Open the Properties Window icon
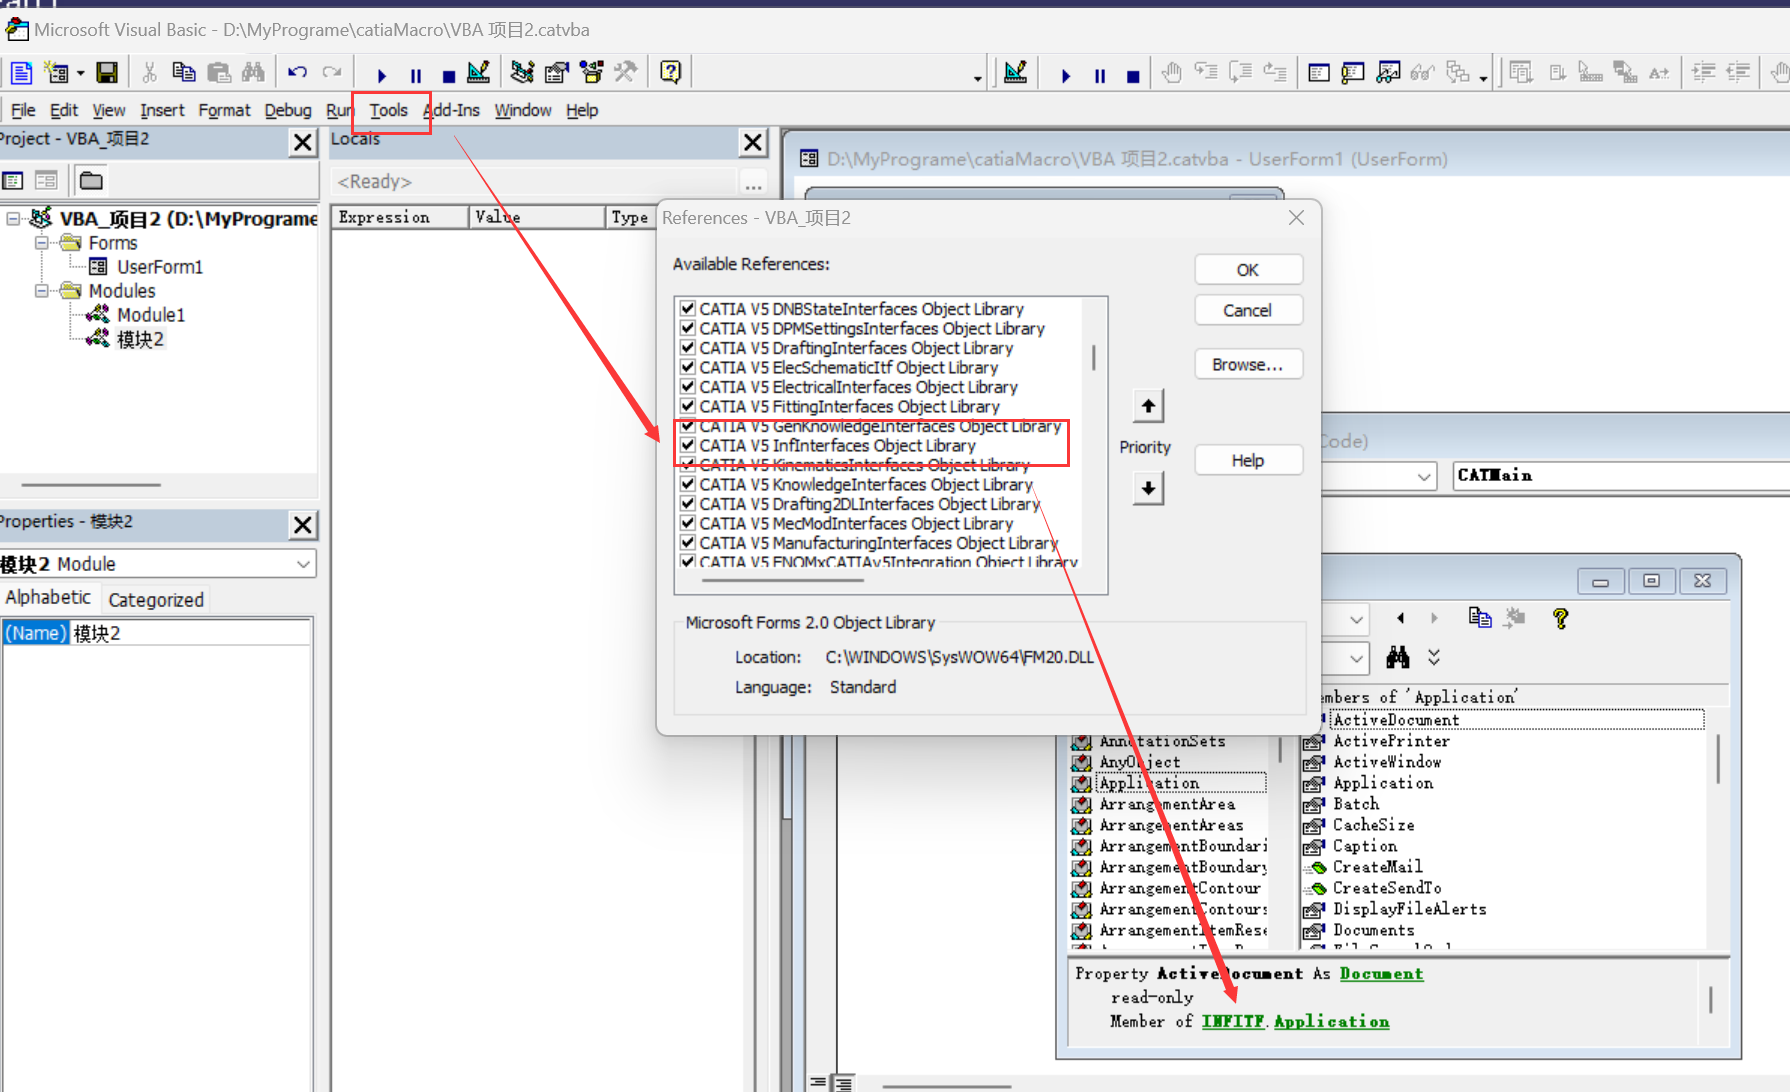The height and width of the screenshot is (1092, 1790). [557, 72]
